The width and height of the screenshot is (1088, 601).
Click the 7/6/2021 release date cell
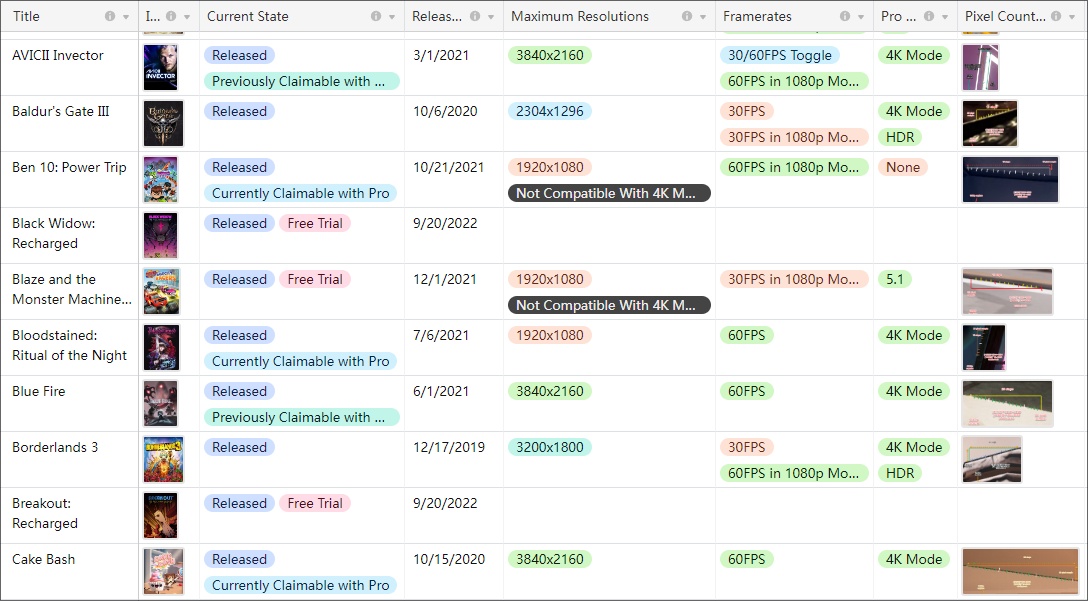coord(454,348)
